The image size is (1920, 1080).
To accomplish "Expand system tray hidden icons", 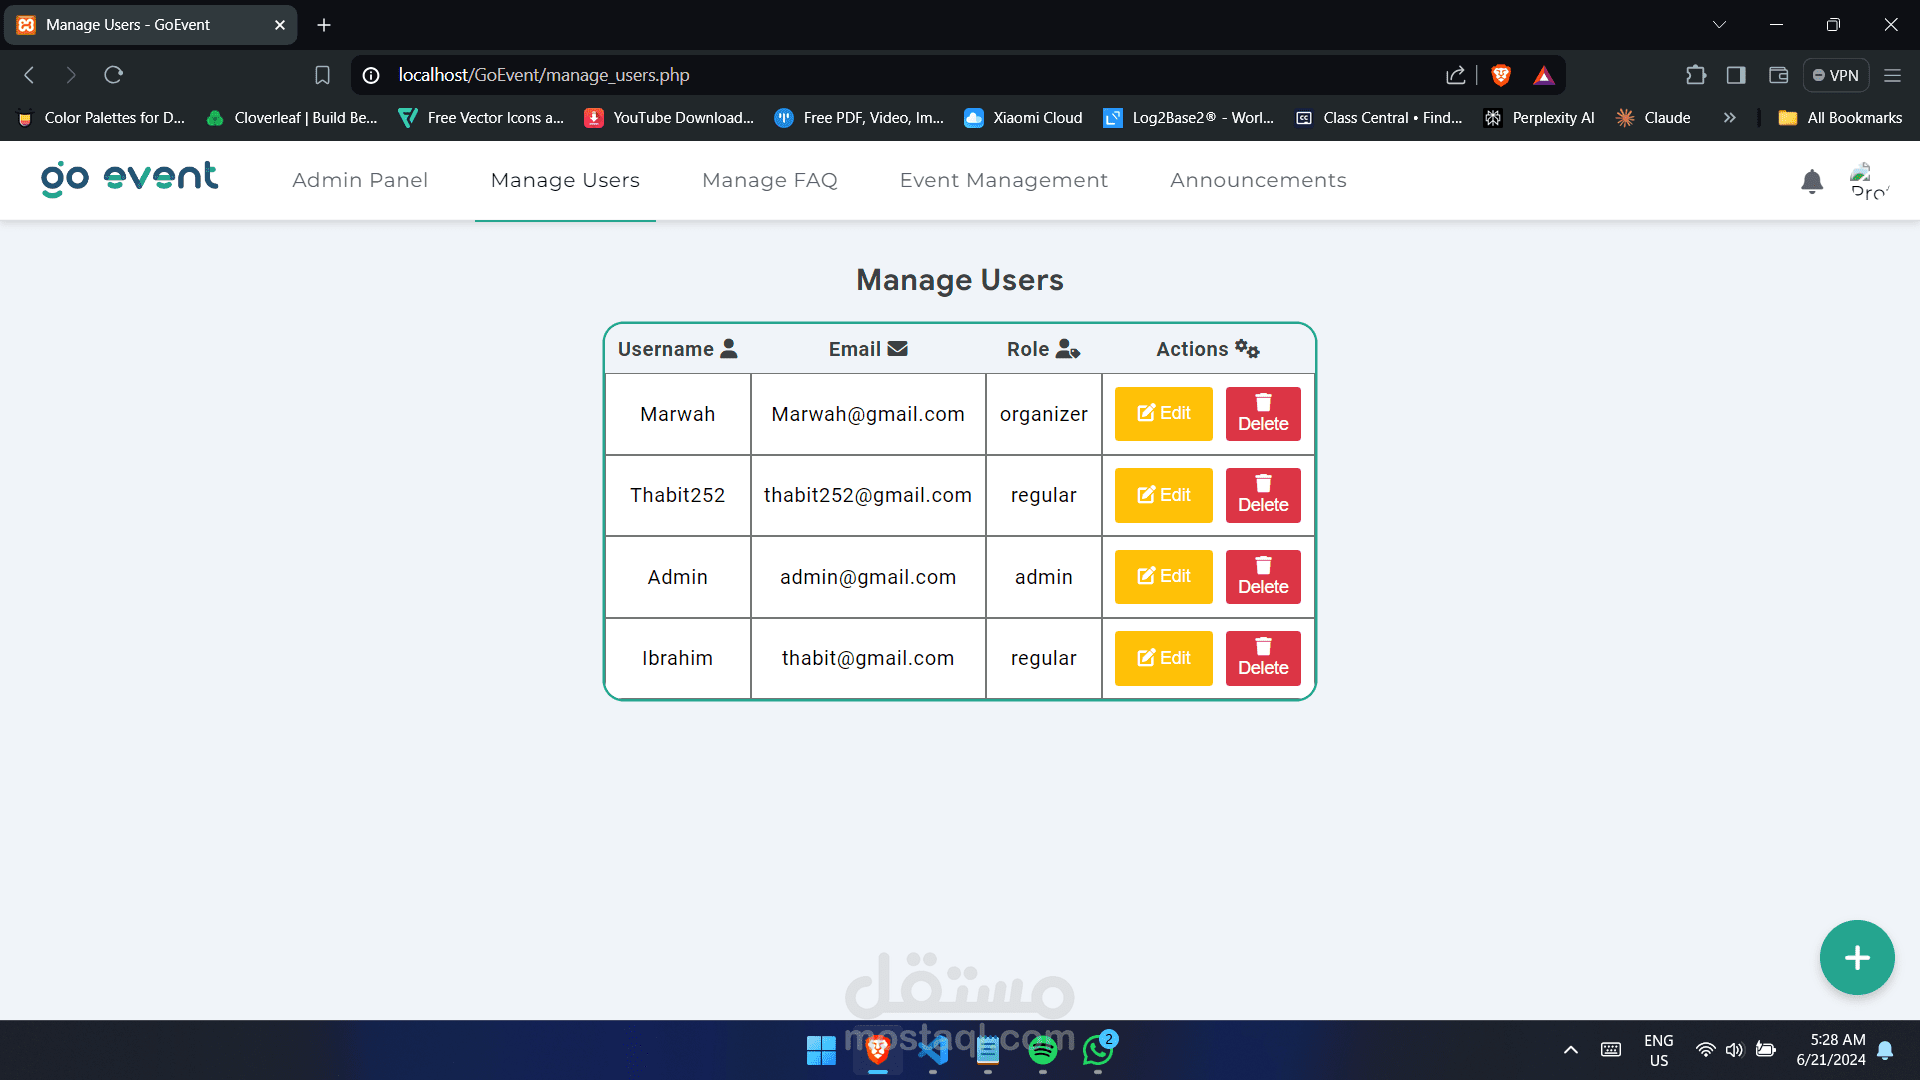I will [1570, 1050].
